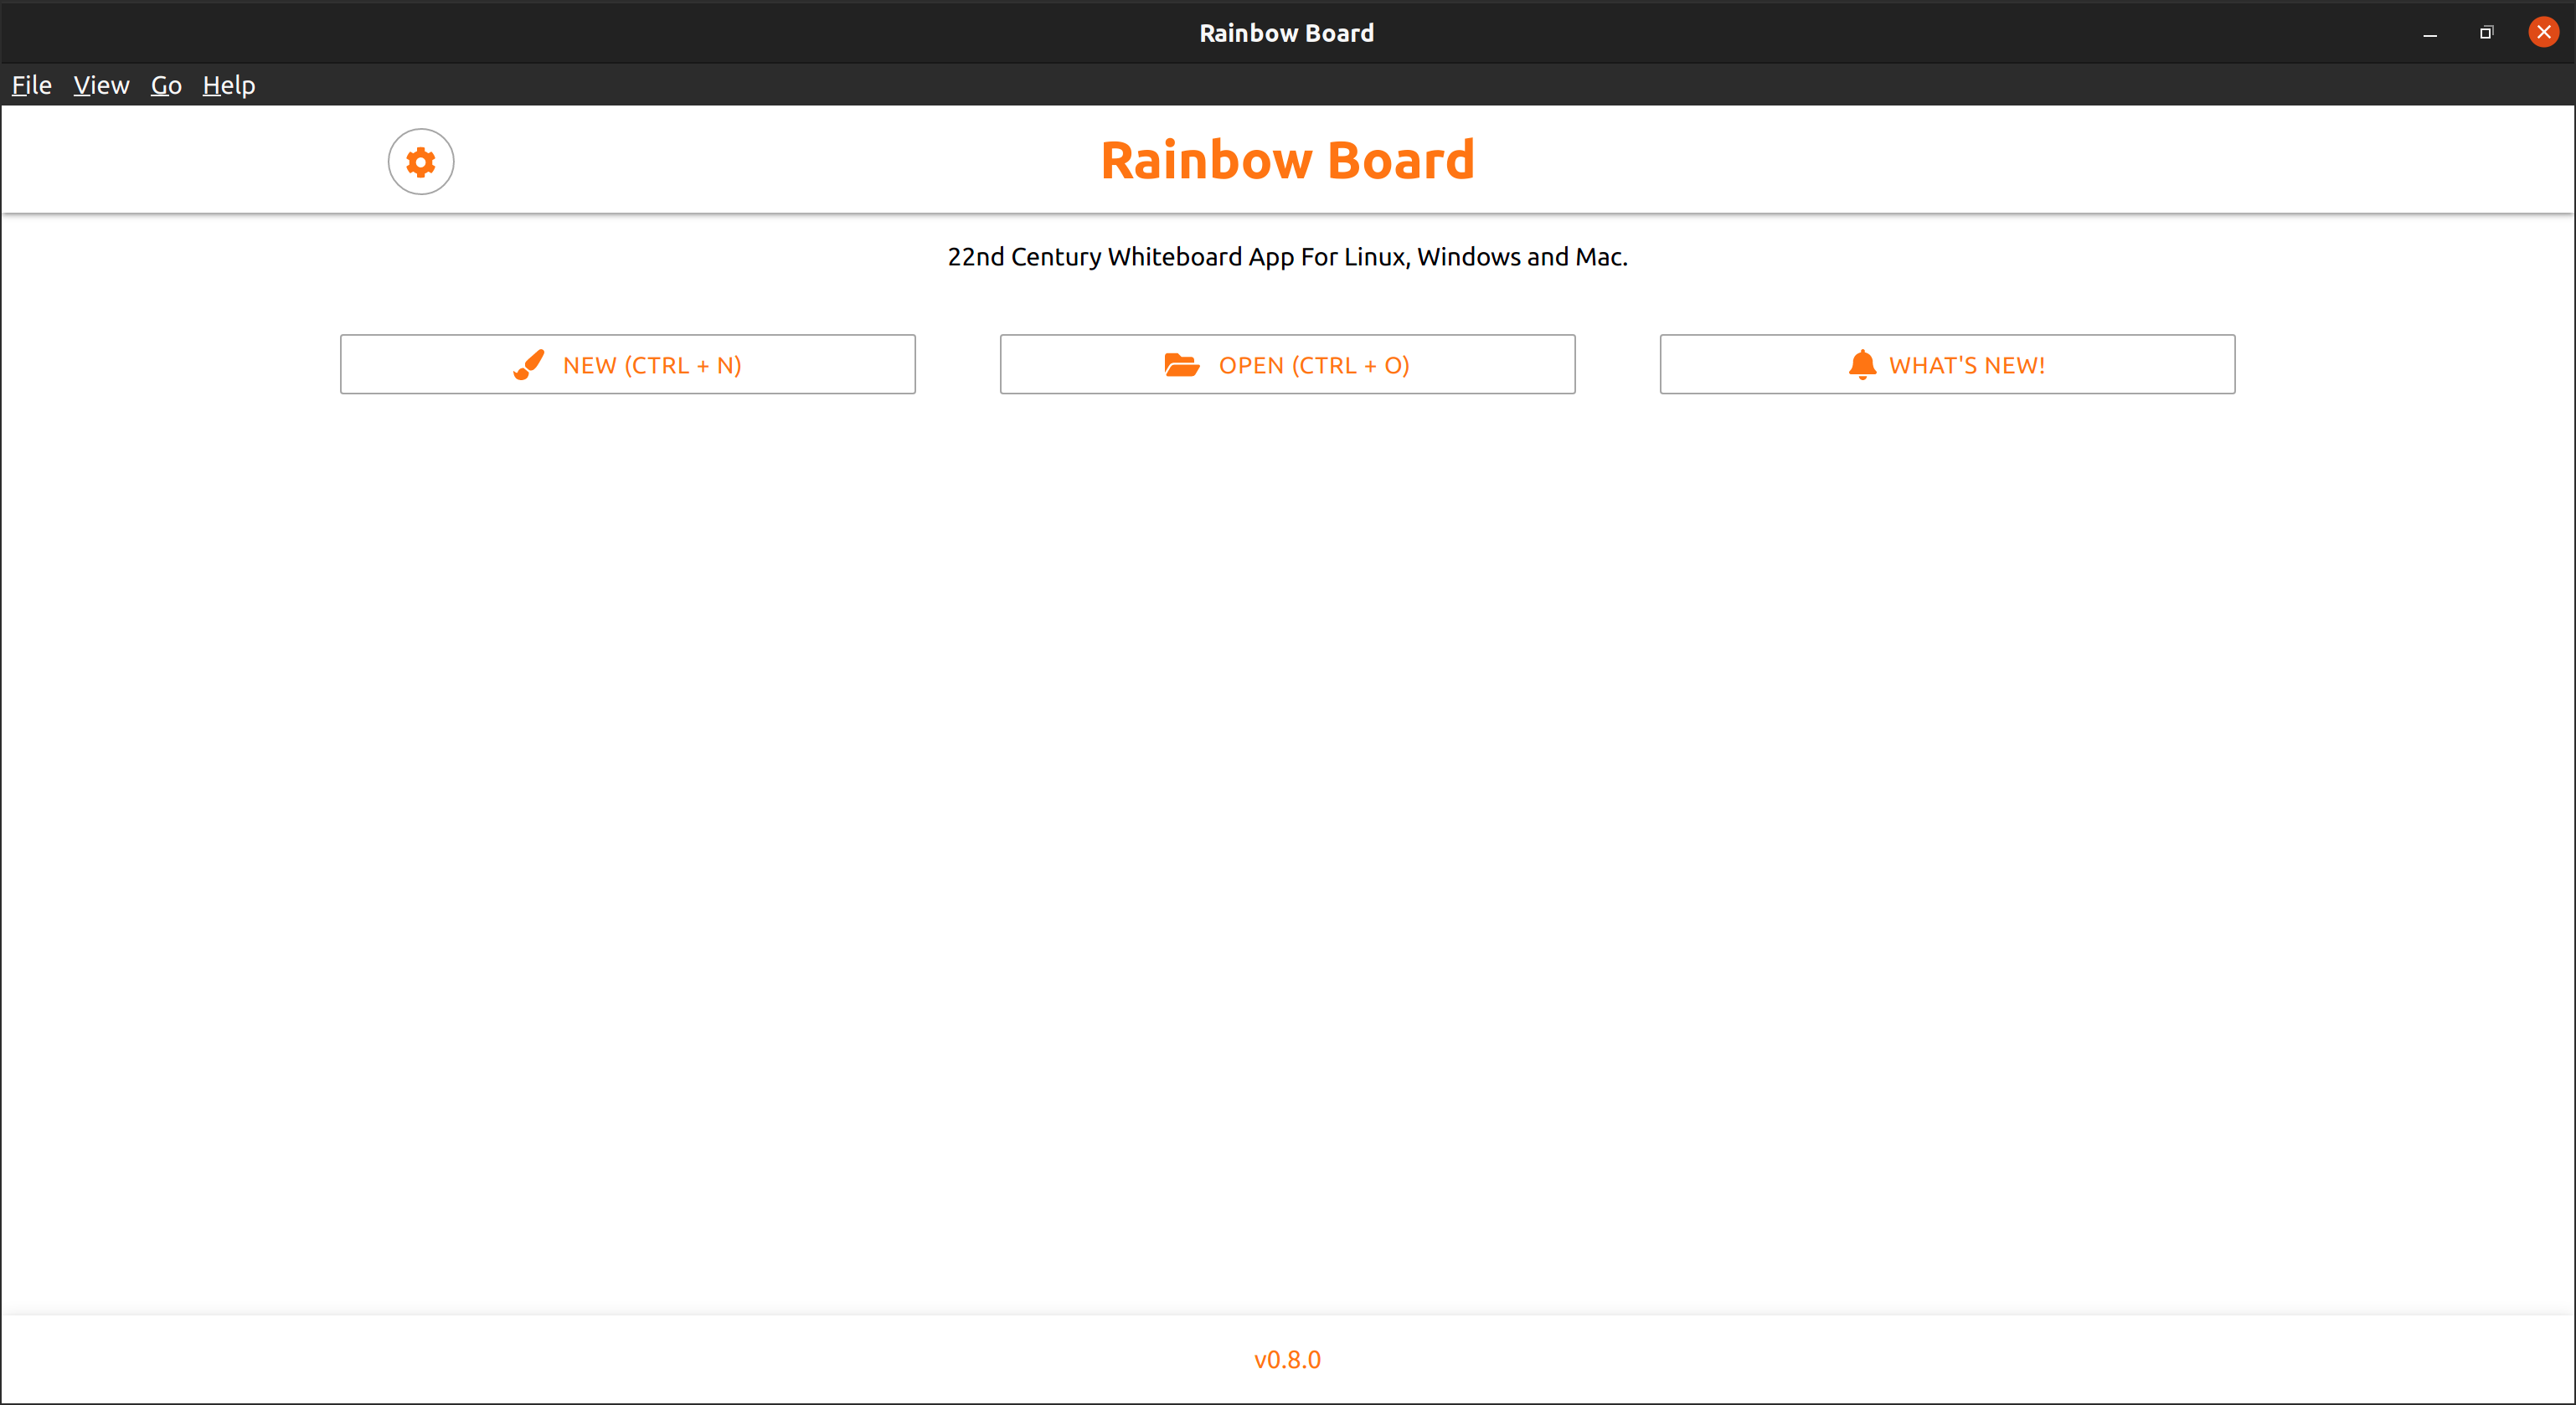Open the Help menu

tap(228, 85)
